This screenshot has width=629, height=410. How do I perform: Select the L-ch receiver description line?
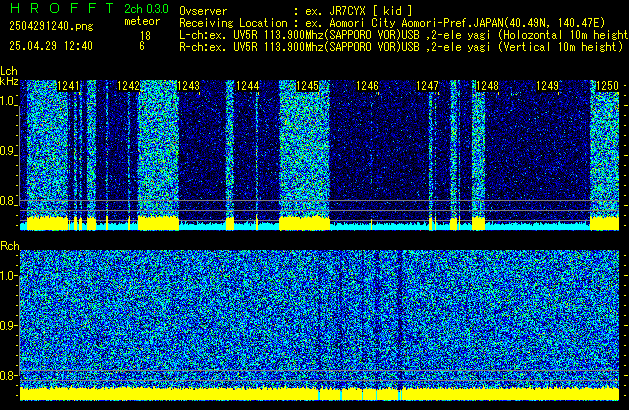pyautogui.click(x=404, y=35)
